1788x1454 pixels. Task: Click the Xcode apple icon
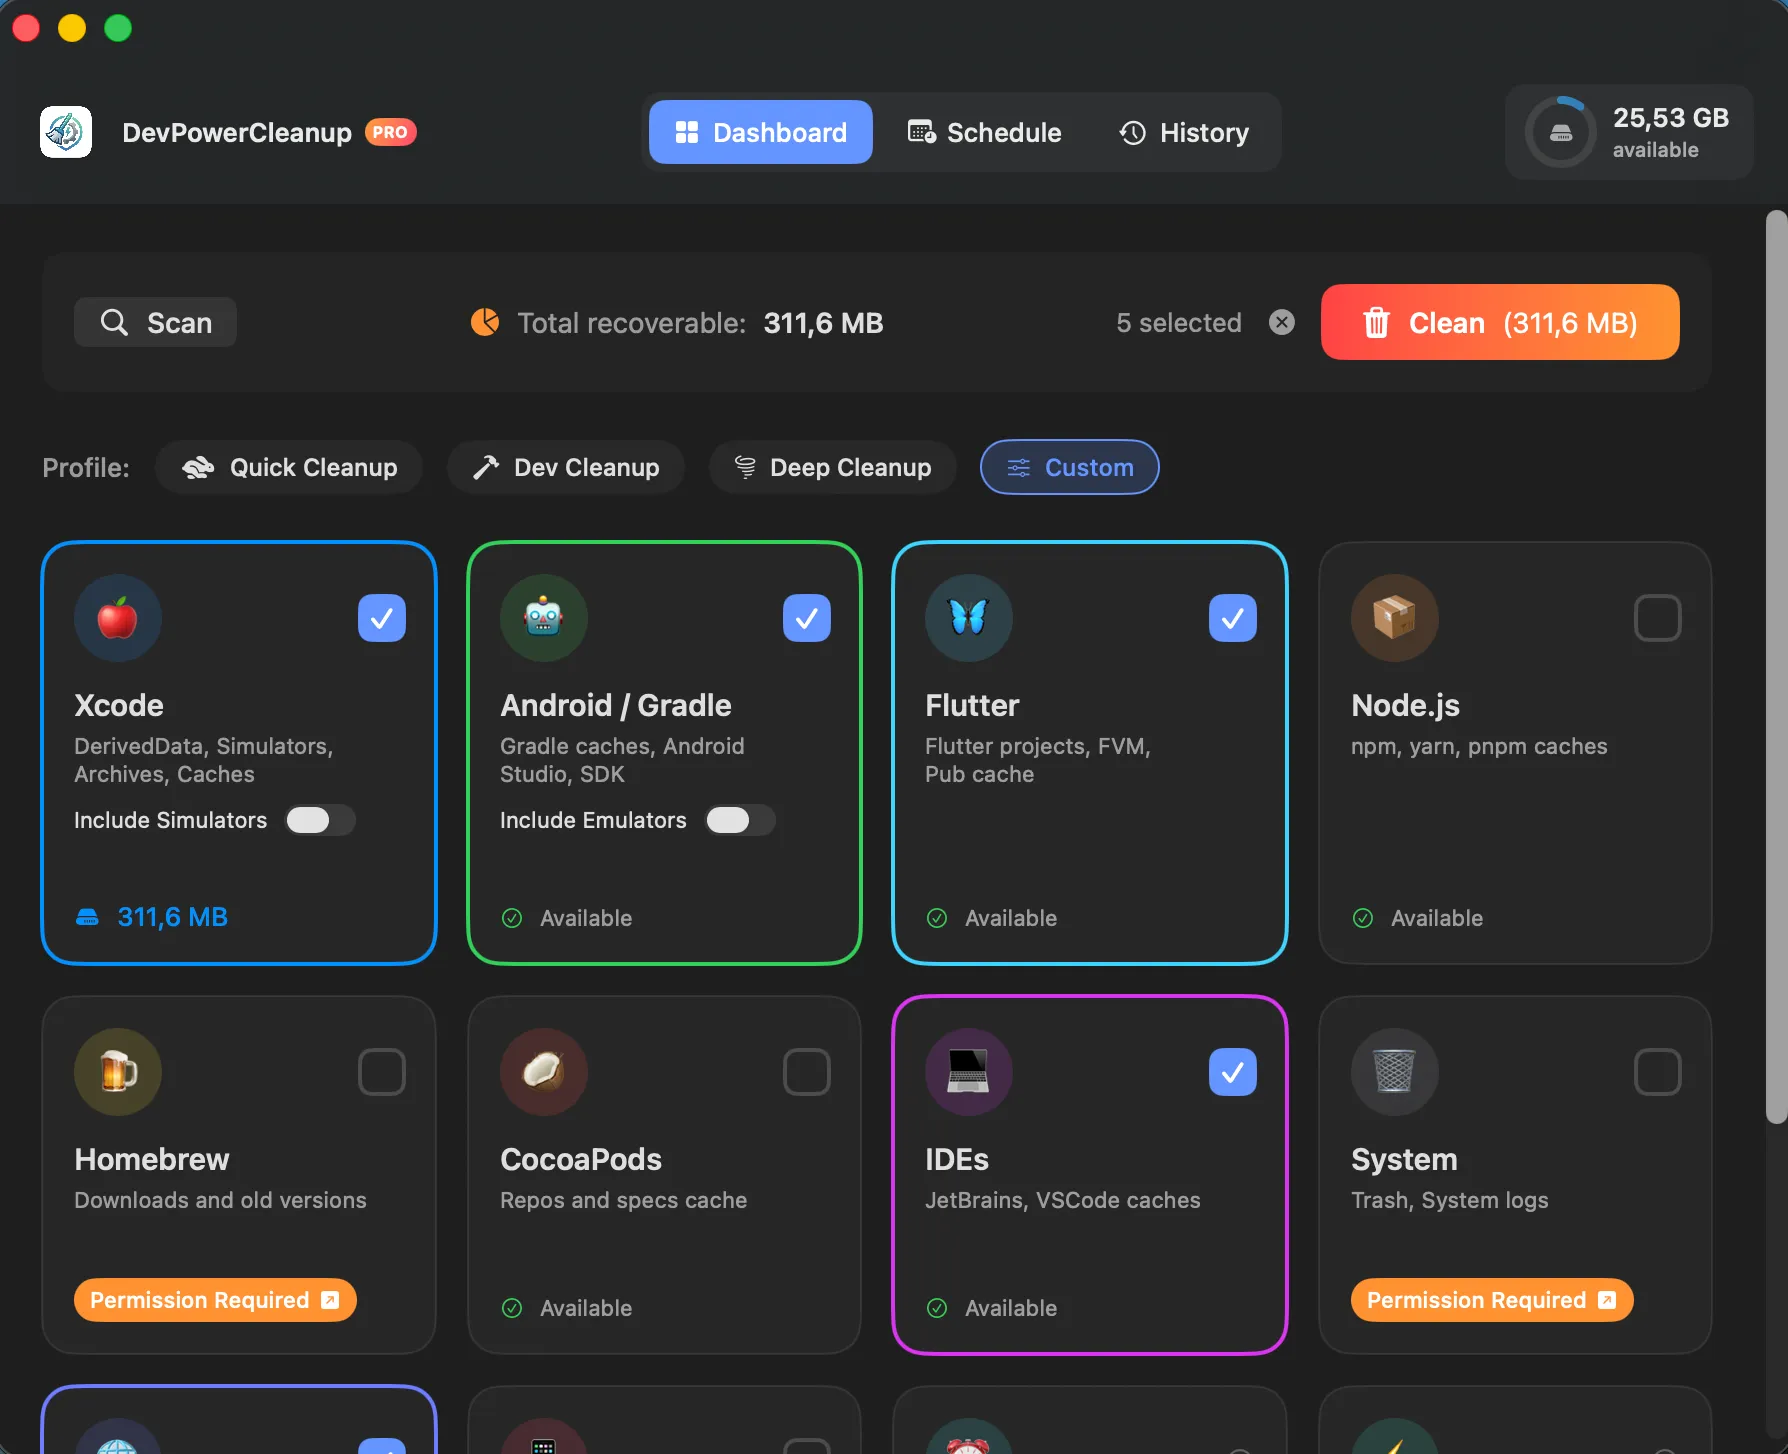pos(117,618)
